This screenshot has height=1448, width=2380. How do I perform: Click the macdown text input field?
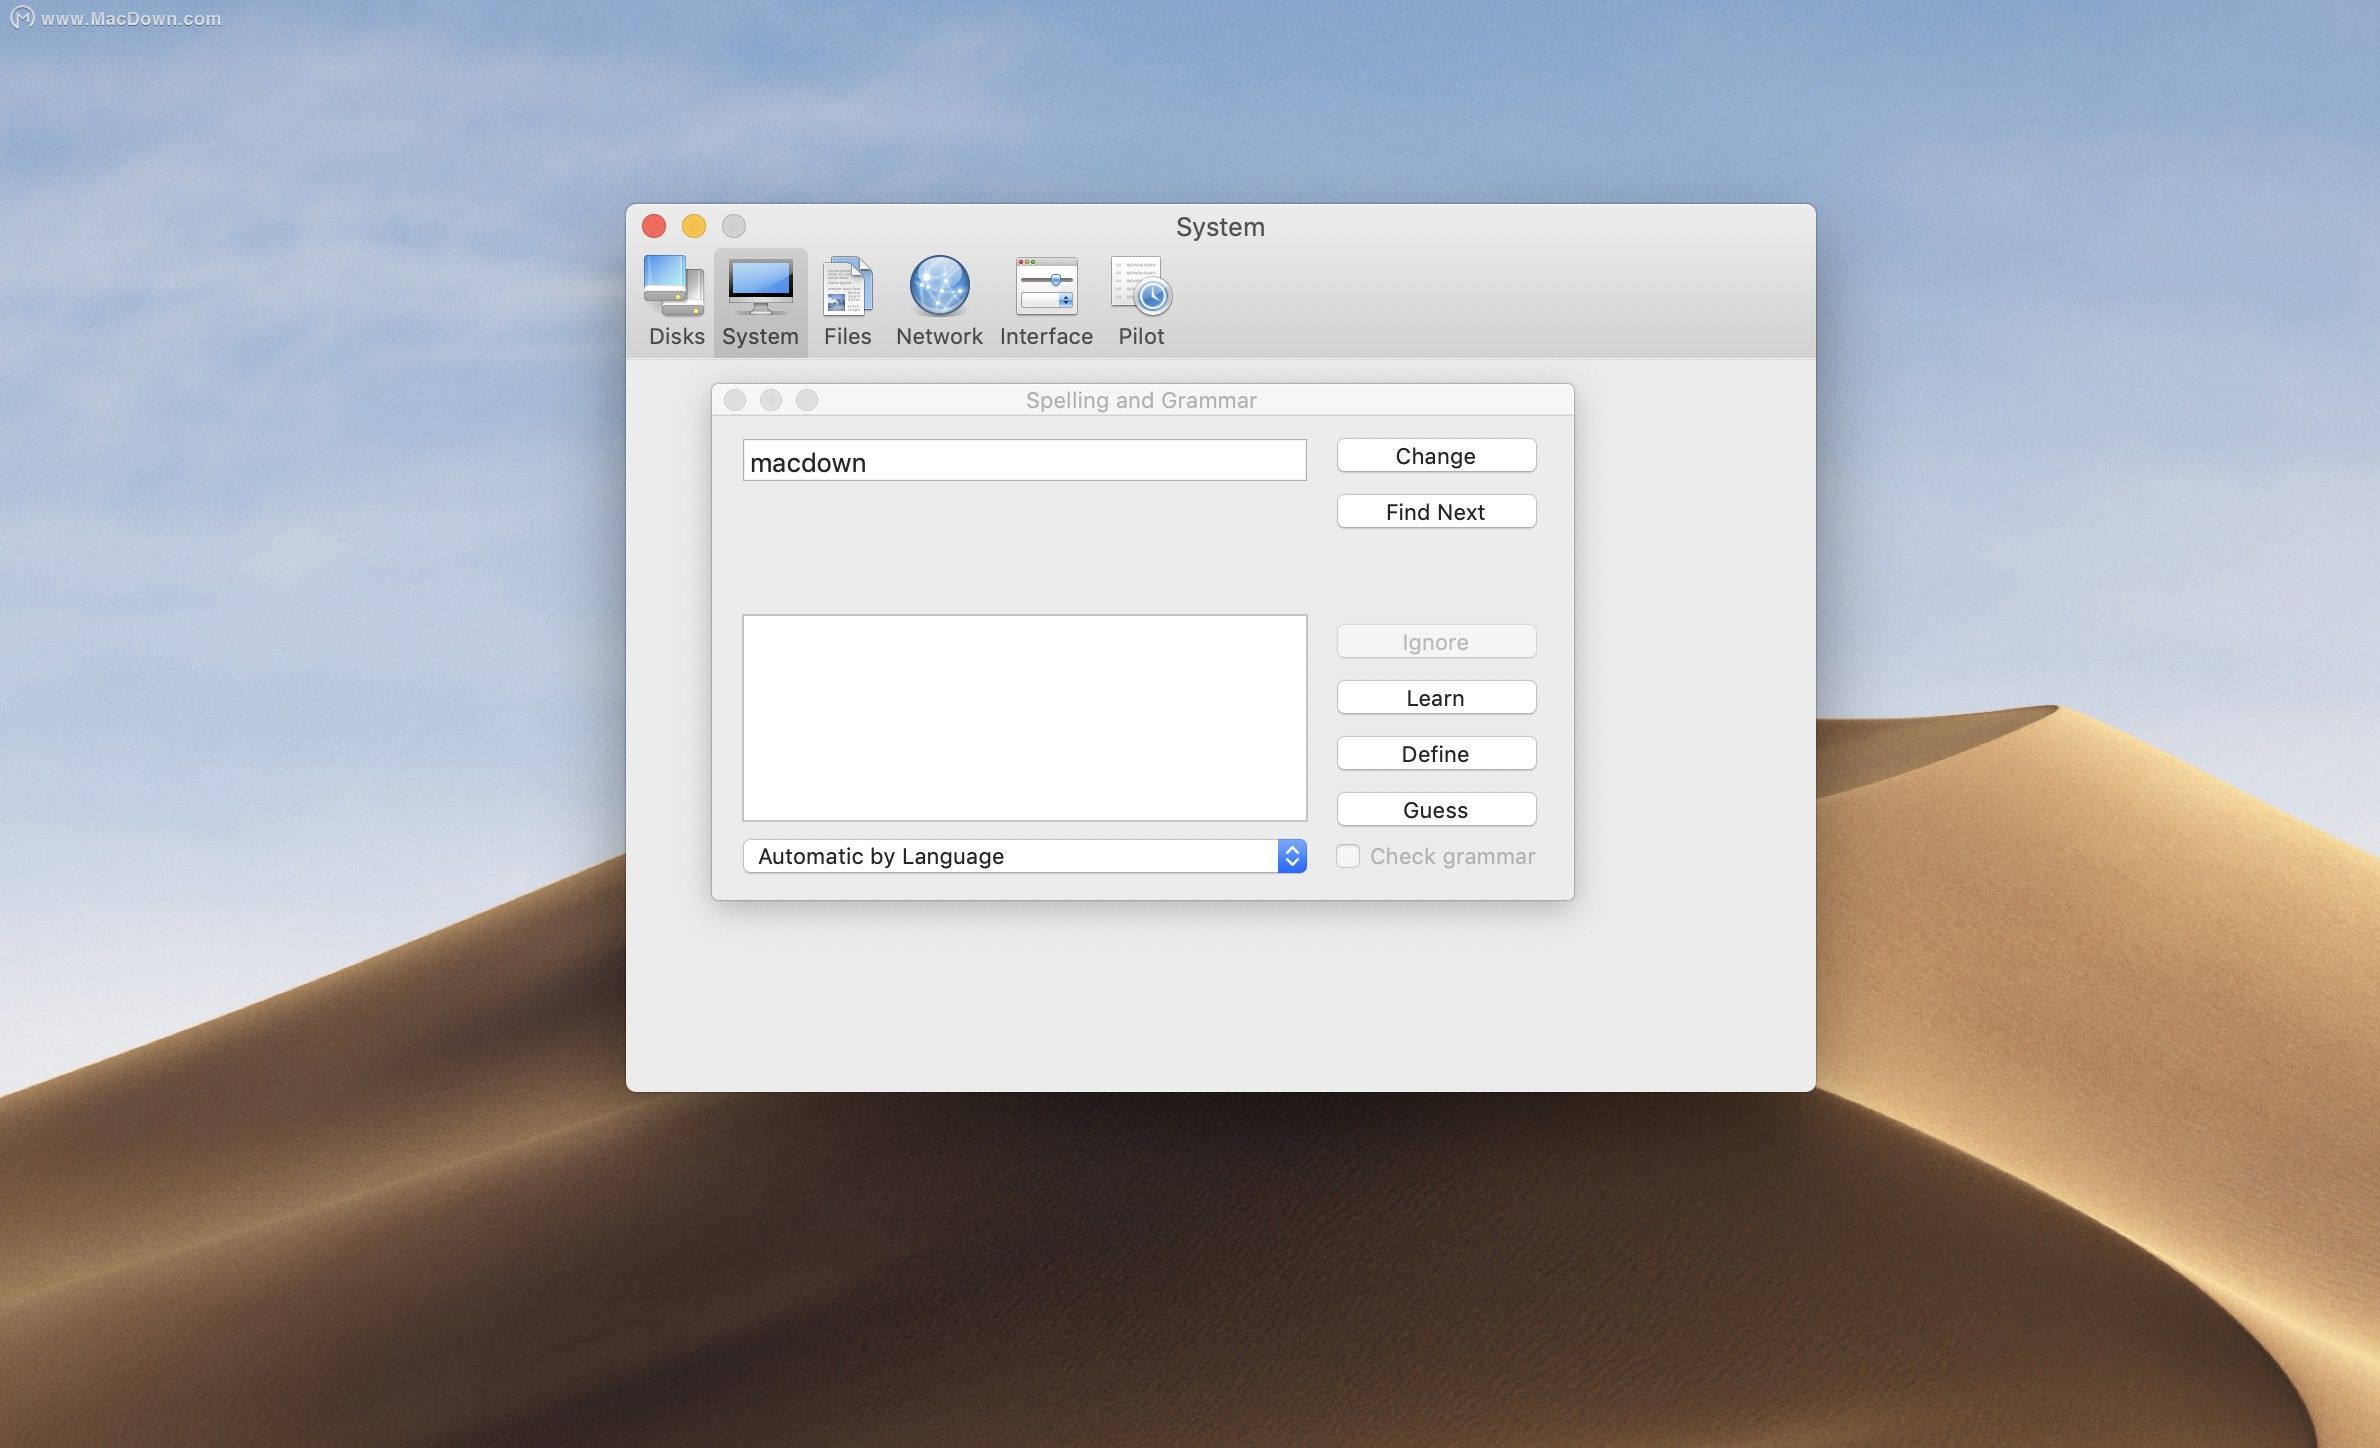click(1024, 462)
